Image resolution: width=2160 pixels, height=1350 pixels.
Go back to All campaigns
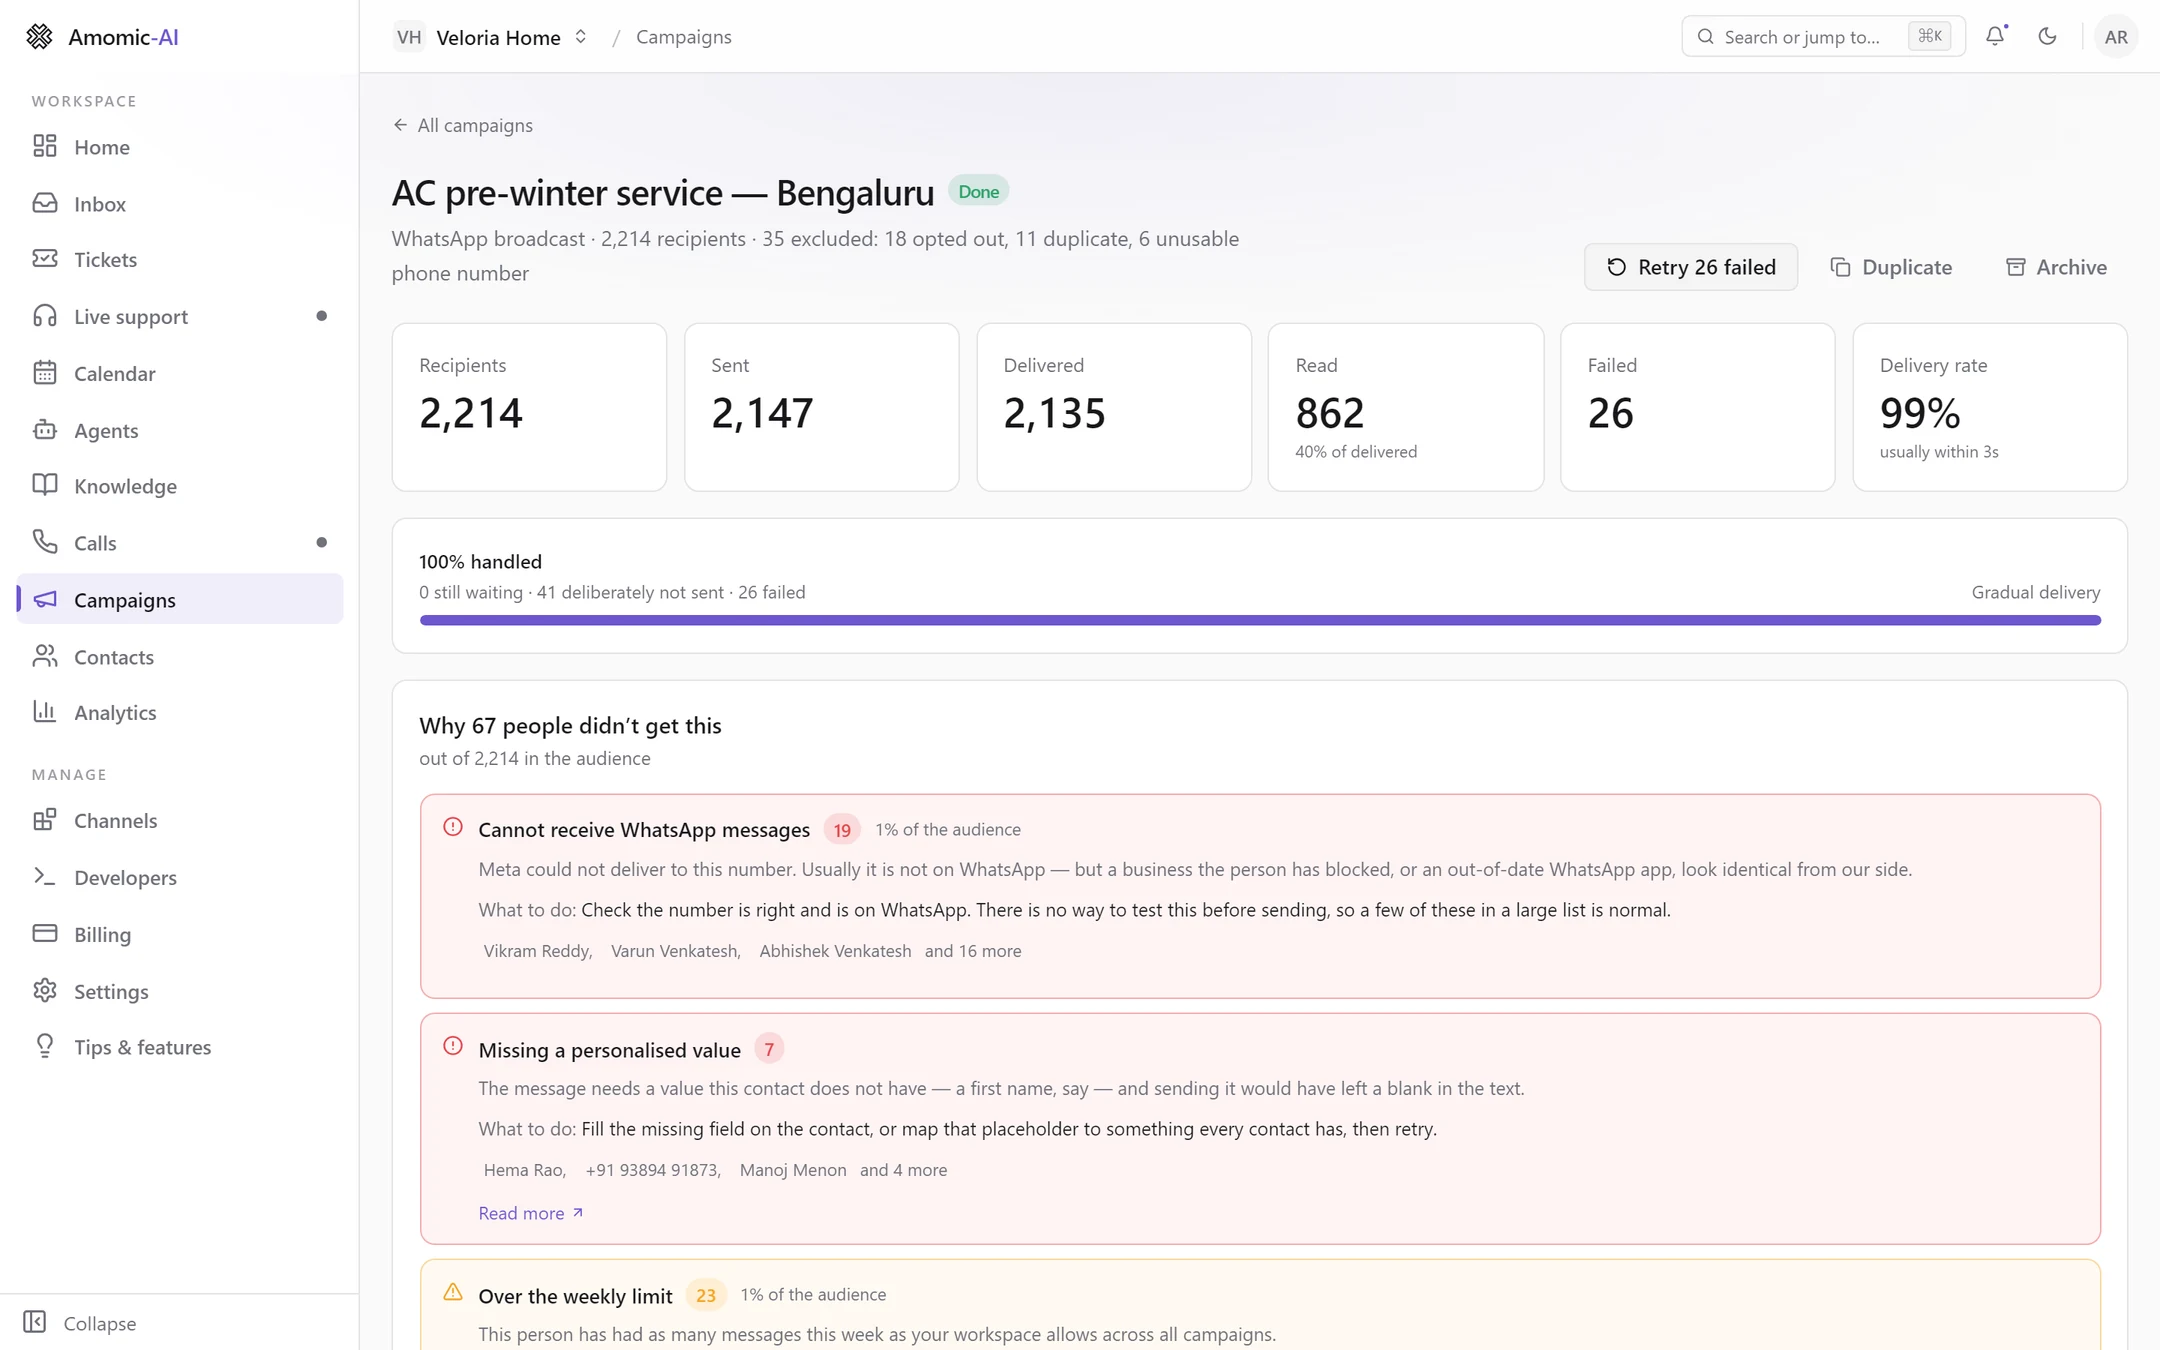(463, 125)
